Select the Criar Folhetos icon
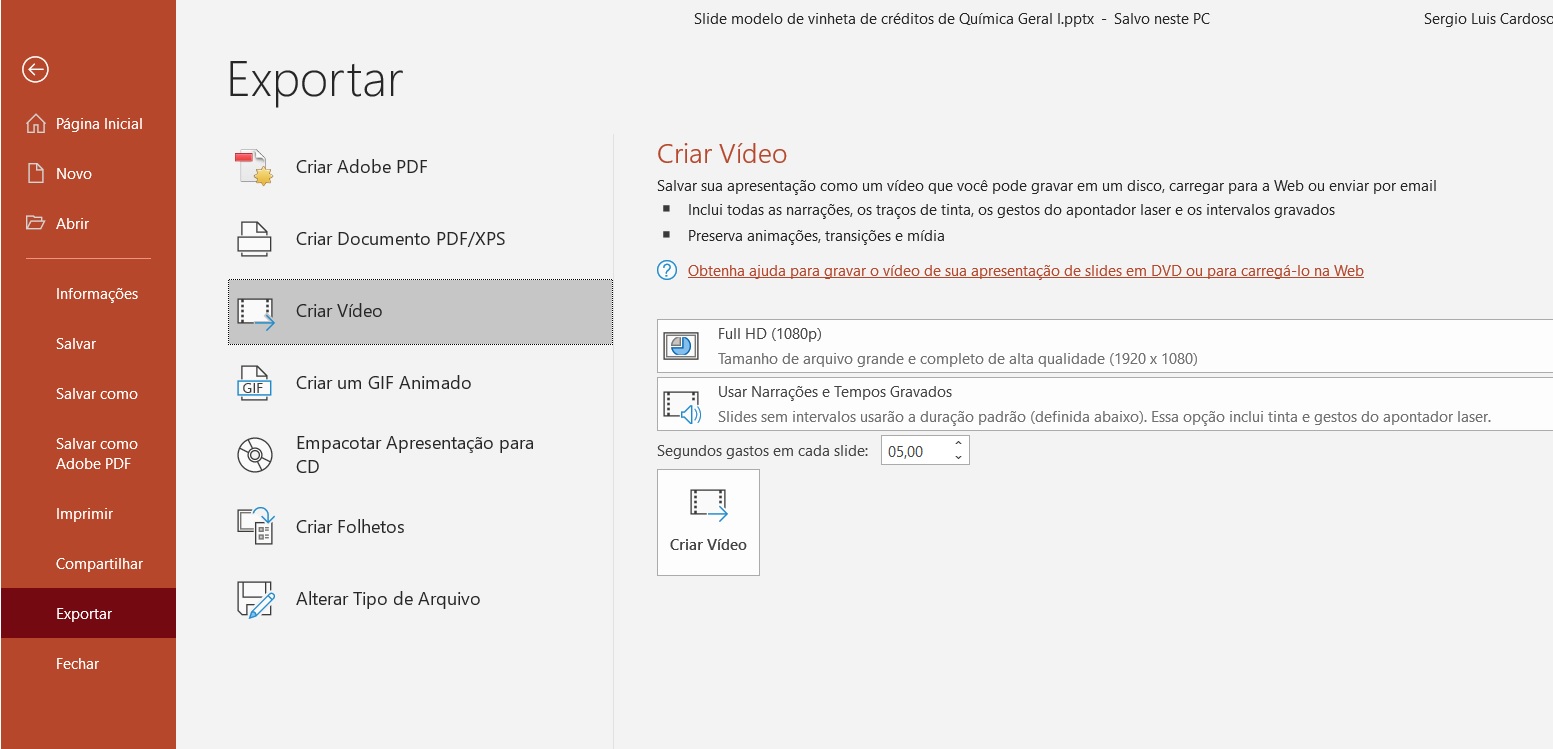The image size is (1553, 749). point(254,527)
